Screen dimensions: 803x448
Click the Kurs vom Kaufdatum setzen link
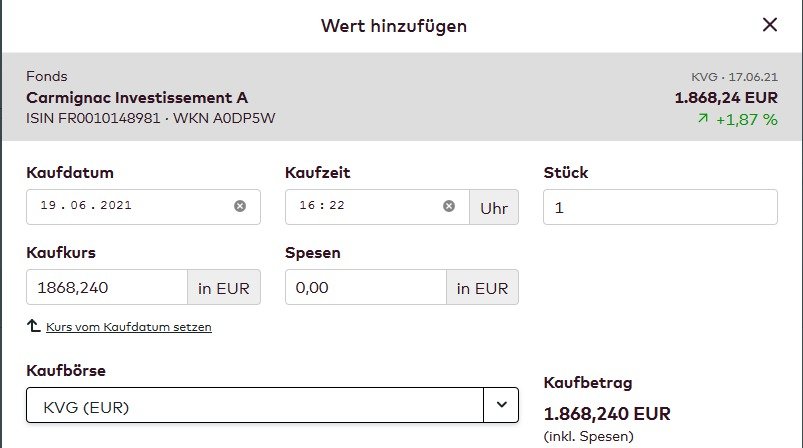pyautogui.click(x=128, y=327)
